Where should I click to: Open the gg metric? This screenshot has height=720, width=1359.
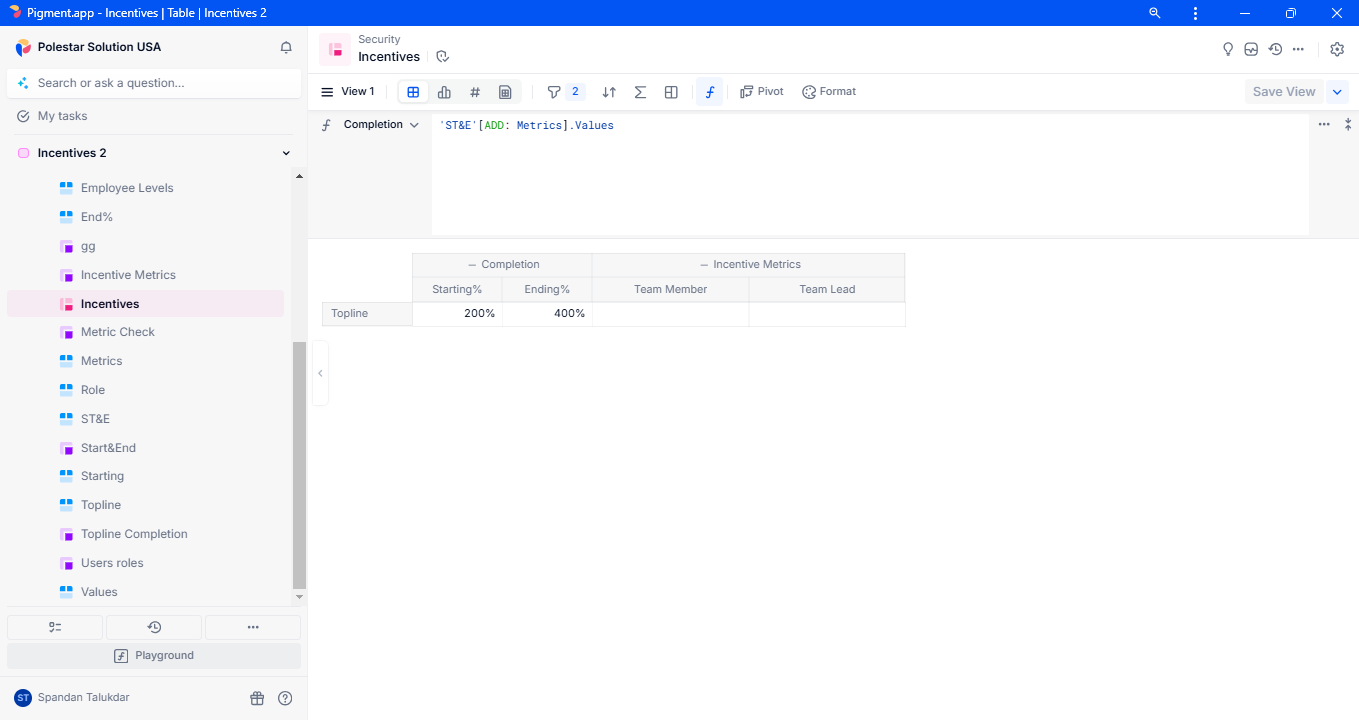coord(88,246)
